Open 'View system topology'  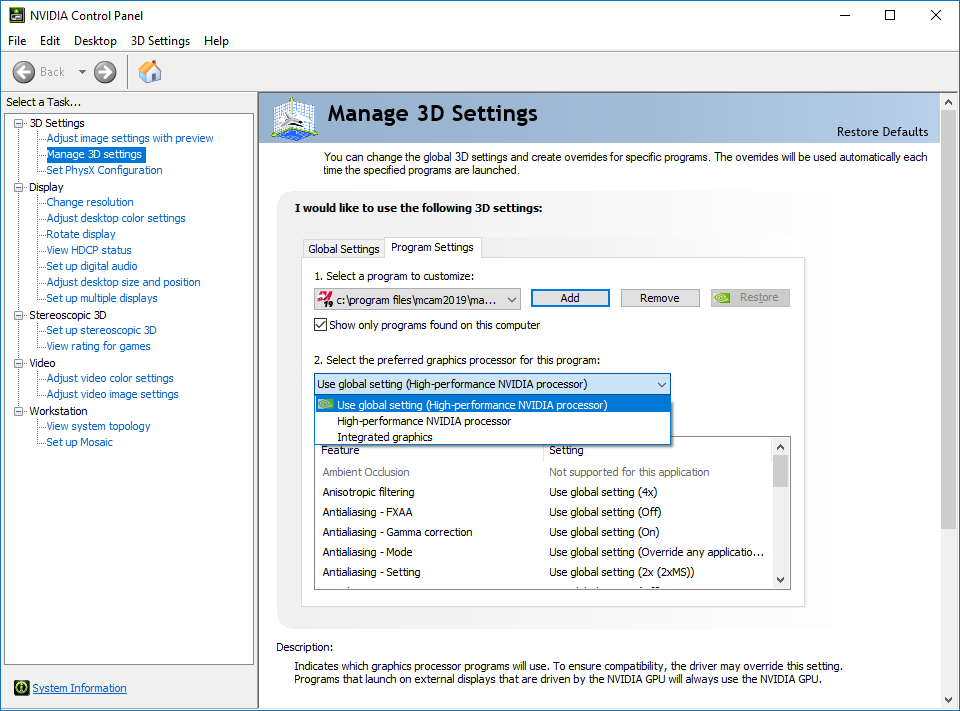click(x=98, y=426)
